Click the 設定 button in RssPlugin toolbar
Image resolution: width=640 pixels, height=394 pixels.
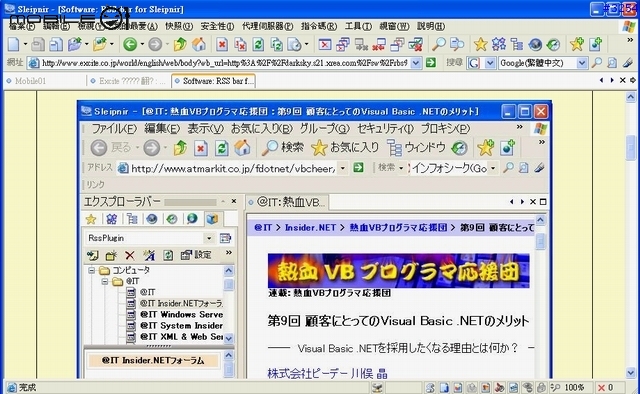click(x=196, y=255)
